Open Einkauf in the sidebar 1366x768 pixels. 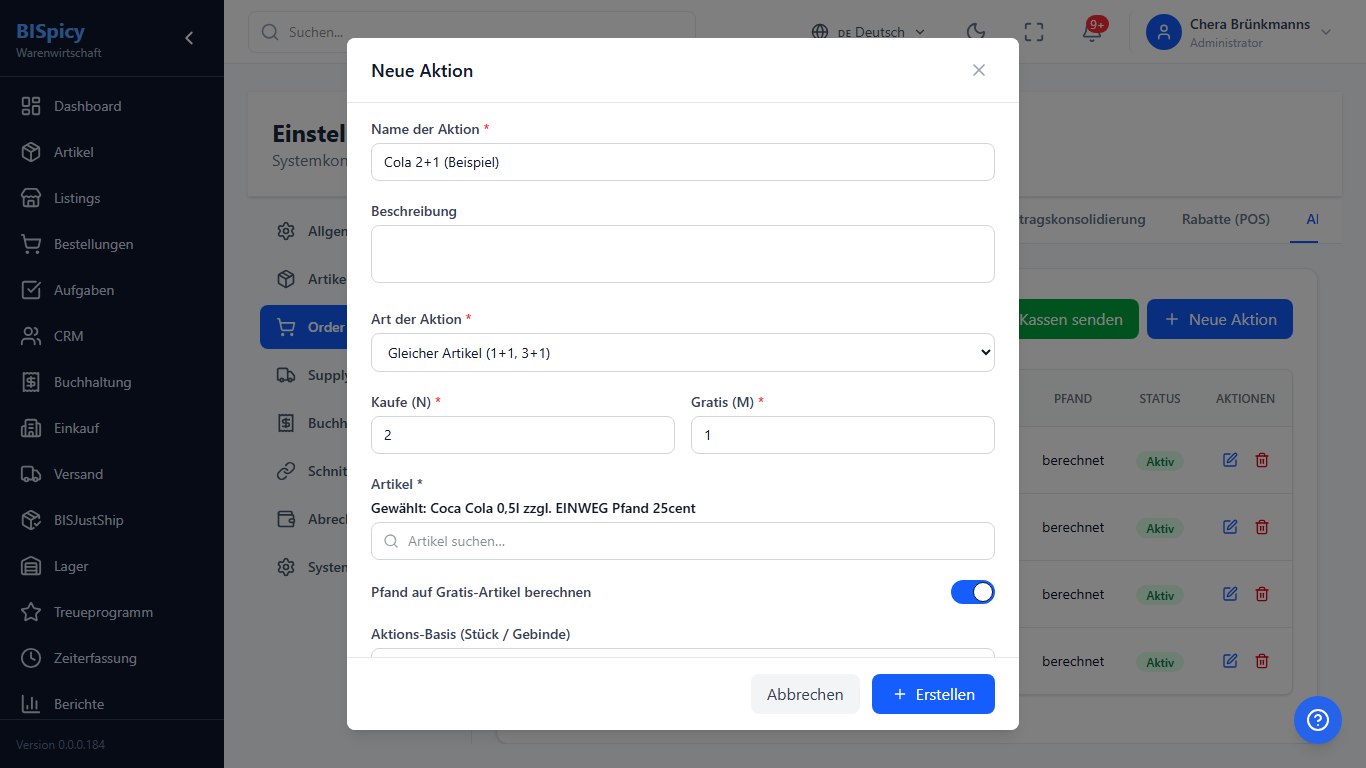pyautogui.click(x=111, y=428)
